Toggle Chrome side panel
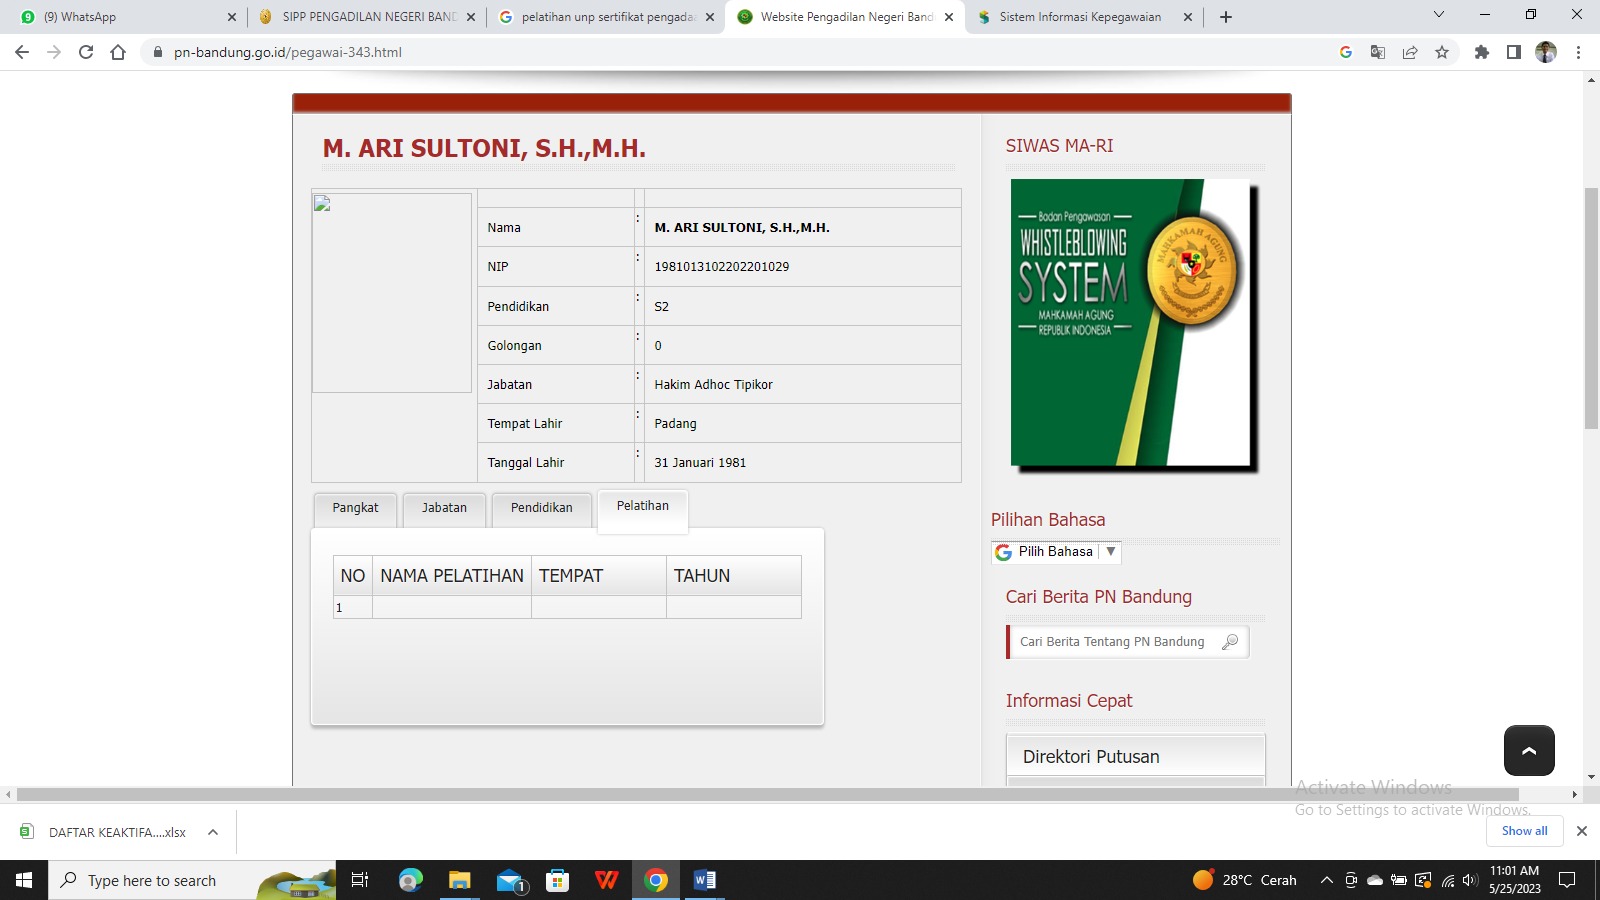Image resolution: width=1600 pixels, height=900 pixels. point(1514,52)
